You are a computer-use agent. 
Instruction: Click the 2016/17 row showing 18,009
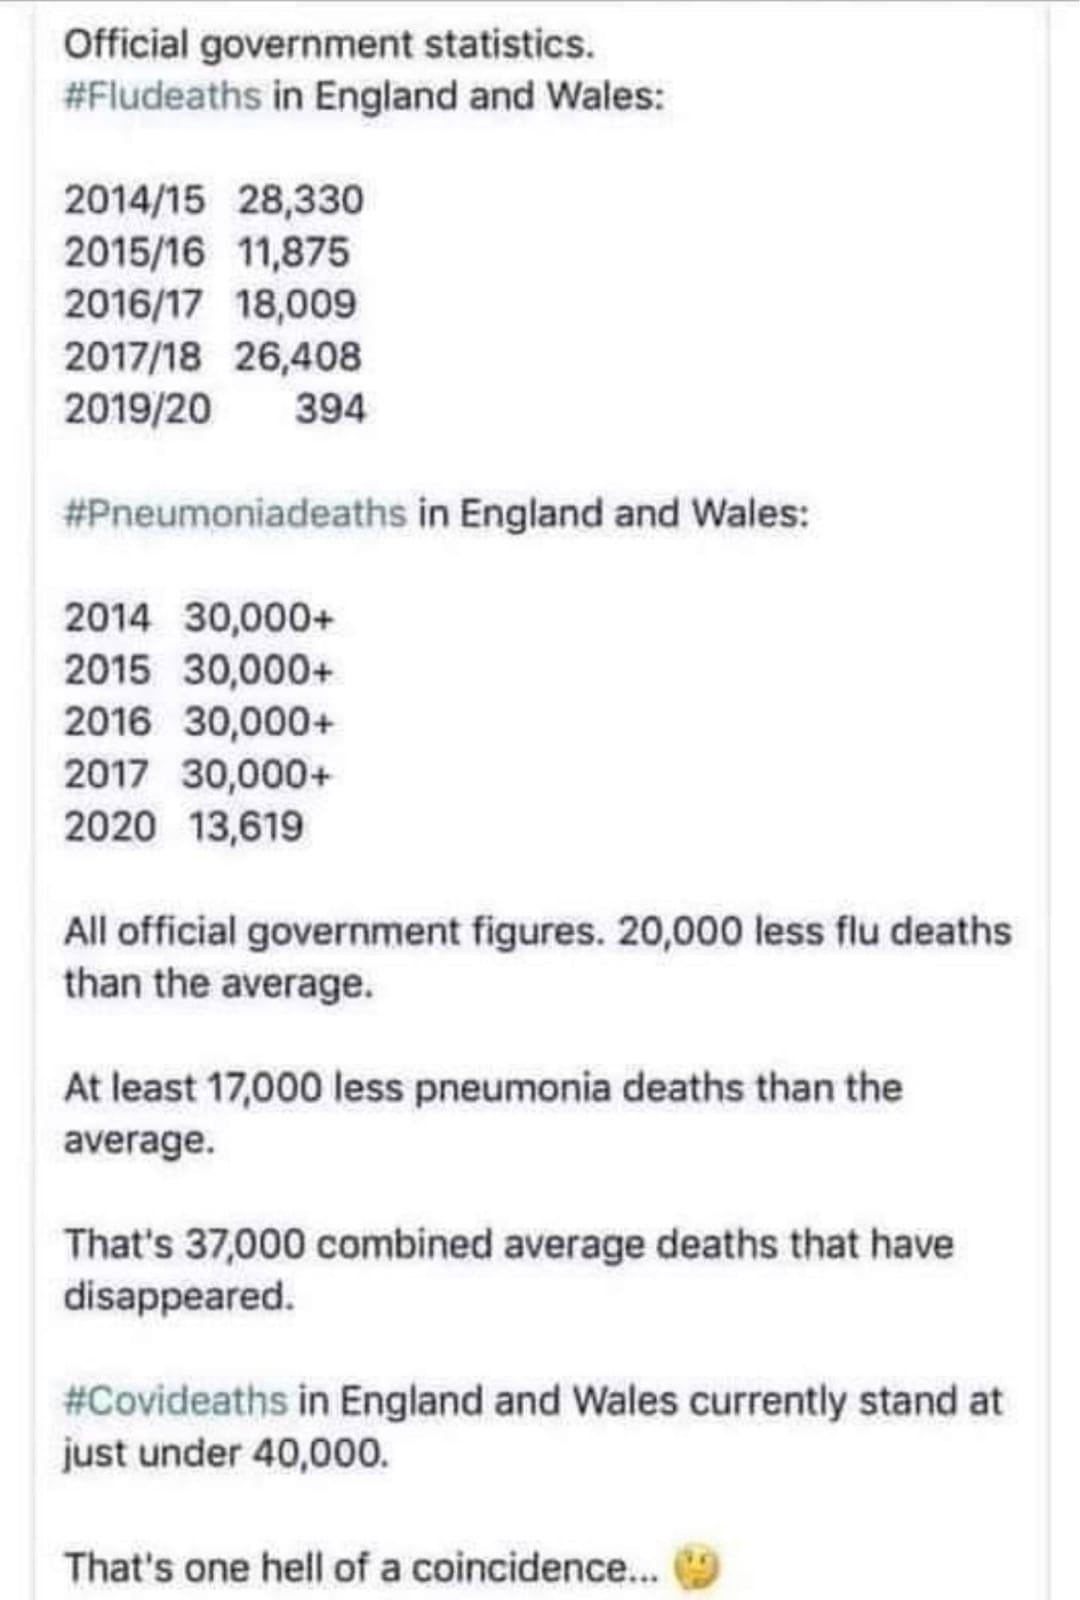click(210, 304)
